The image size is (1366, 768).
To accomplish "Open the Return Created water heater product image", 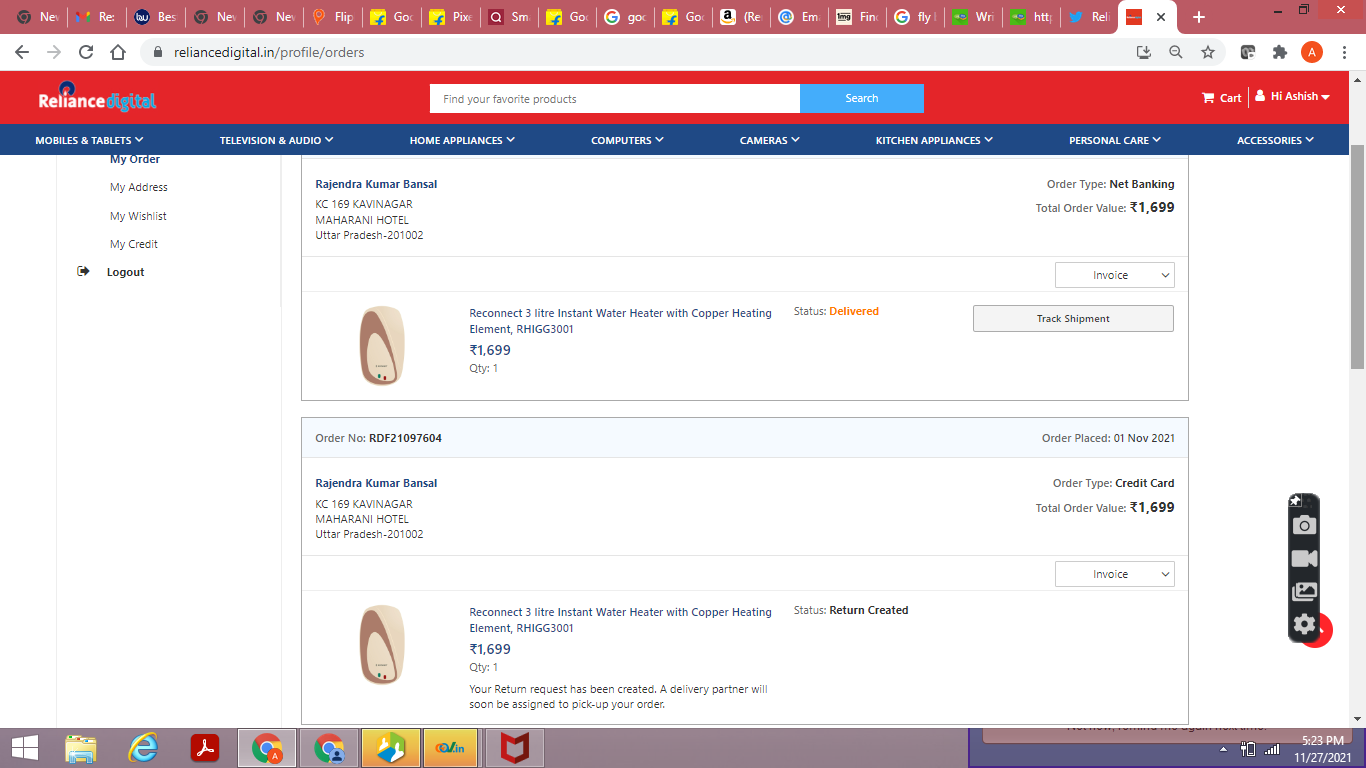I will click(382, 644).
